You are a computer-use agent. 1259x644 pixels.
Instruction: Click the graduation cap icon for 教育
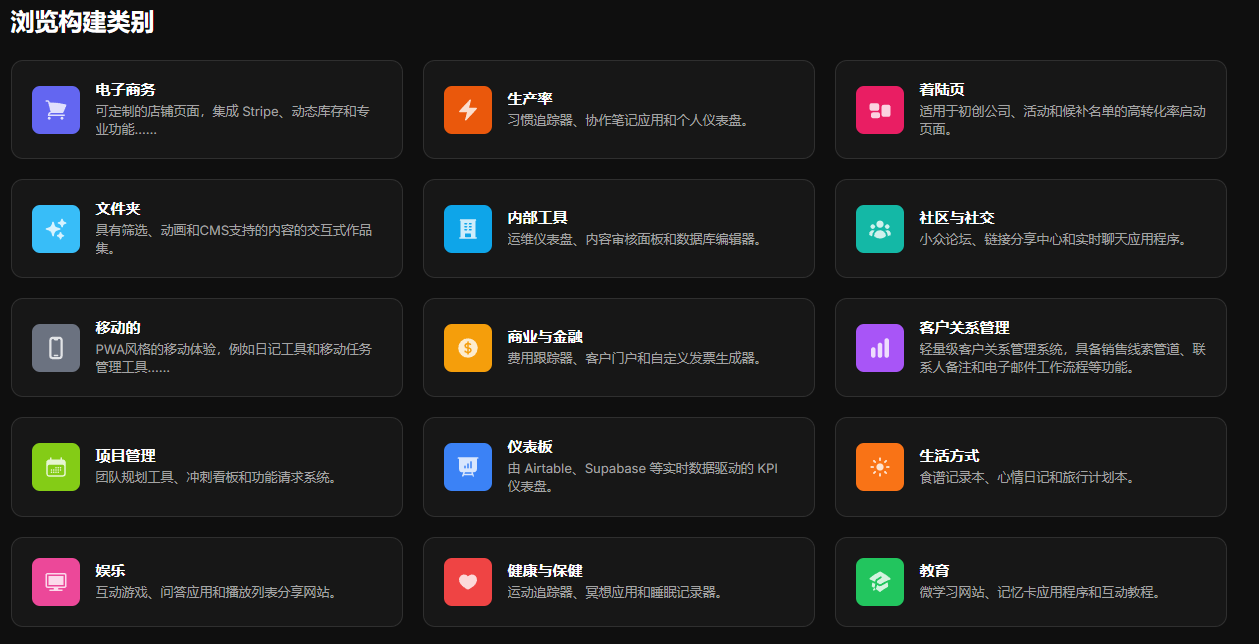tap(880, 582)
